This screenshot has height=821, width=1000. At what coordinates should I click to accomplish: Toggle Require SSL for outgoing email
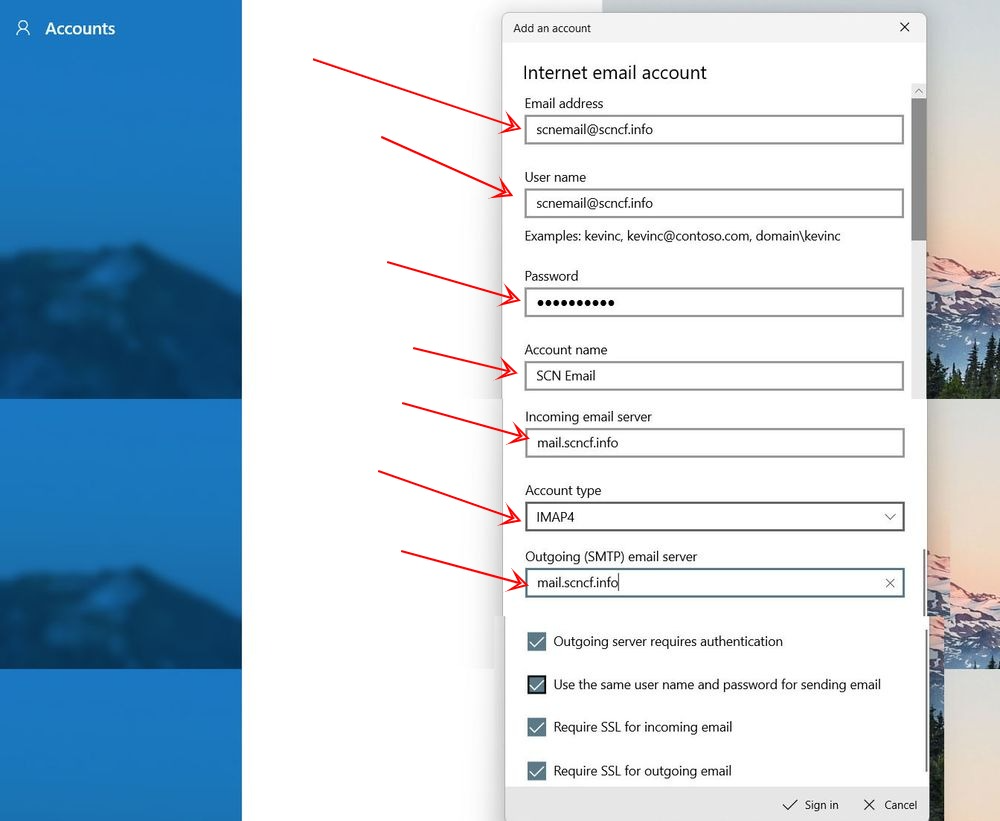click(537, 771)
